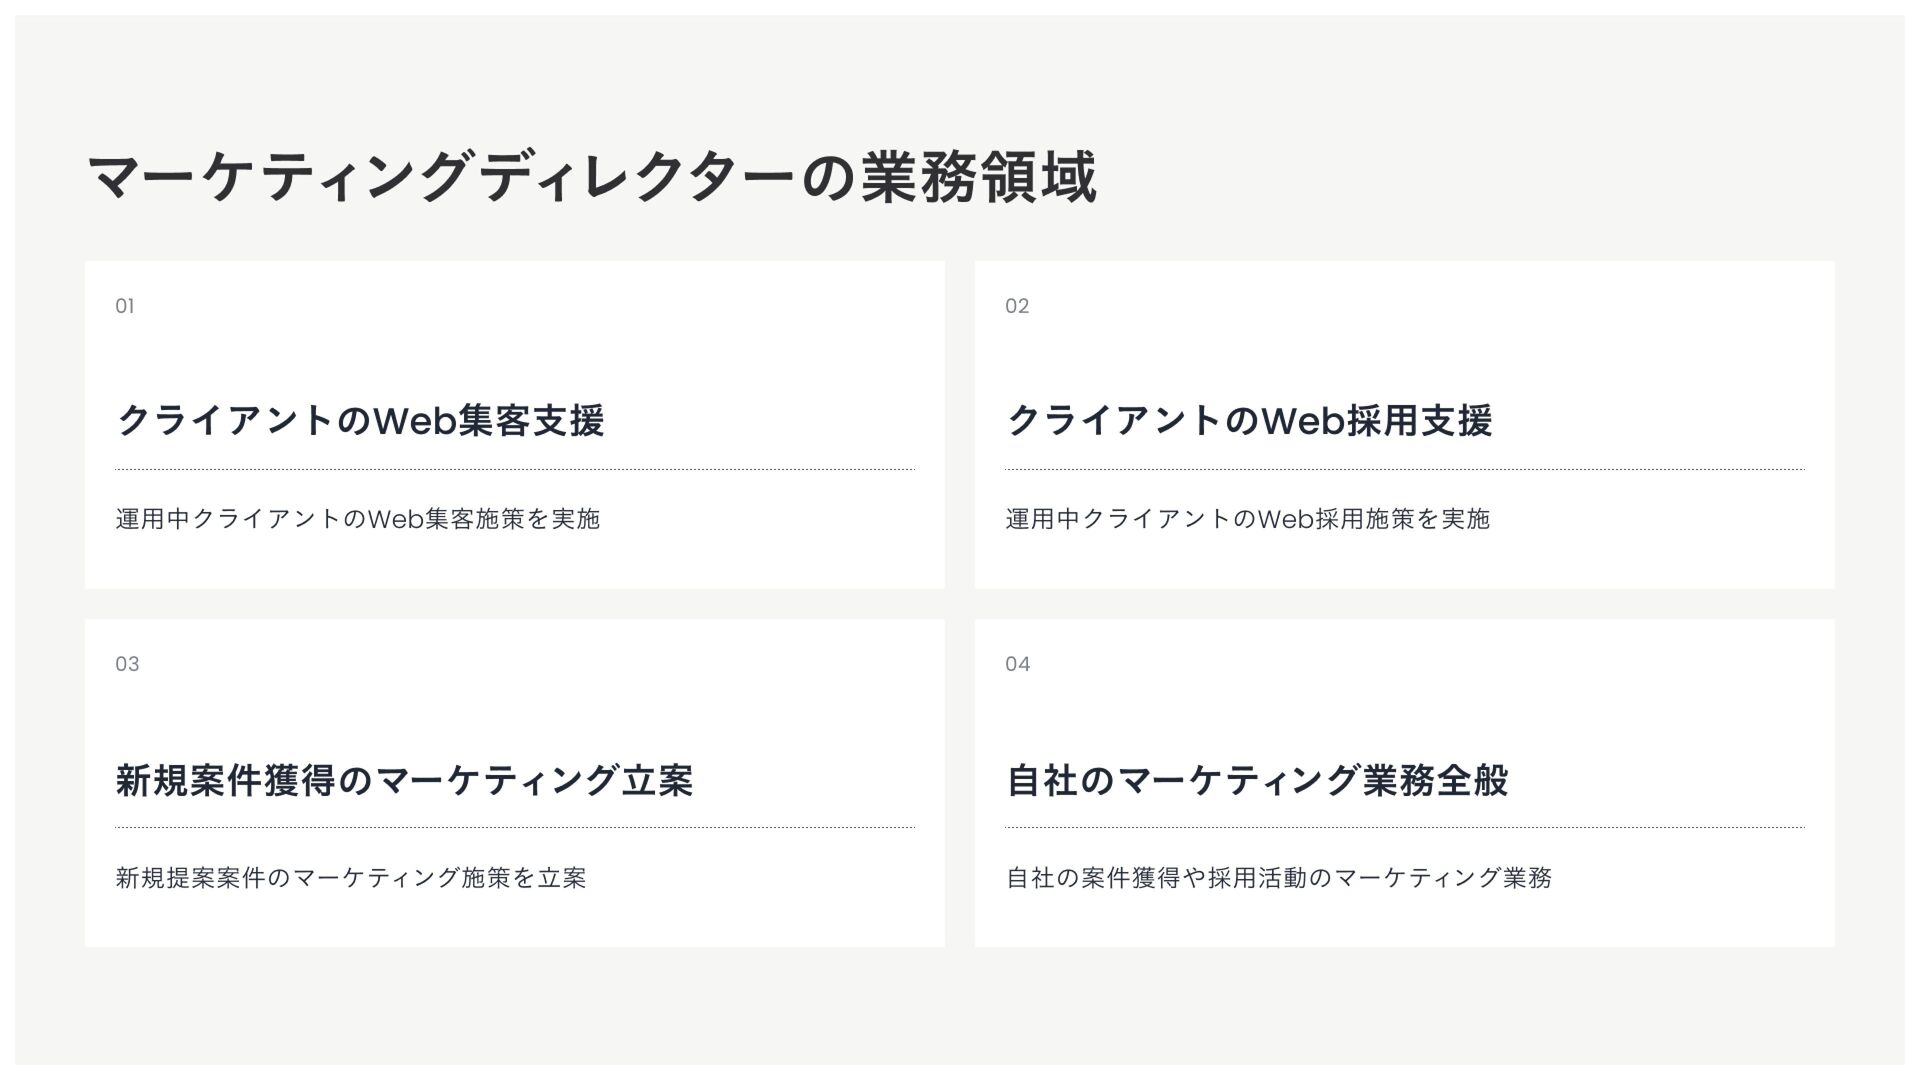Image resolution: width=1920 pixels, height=1080 pixels.
Task: Click the card number 03 label
Action: [127, 664]
